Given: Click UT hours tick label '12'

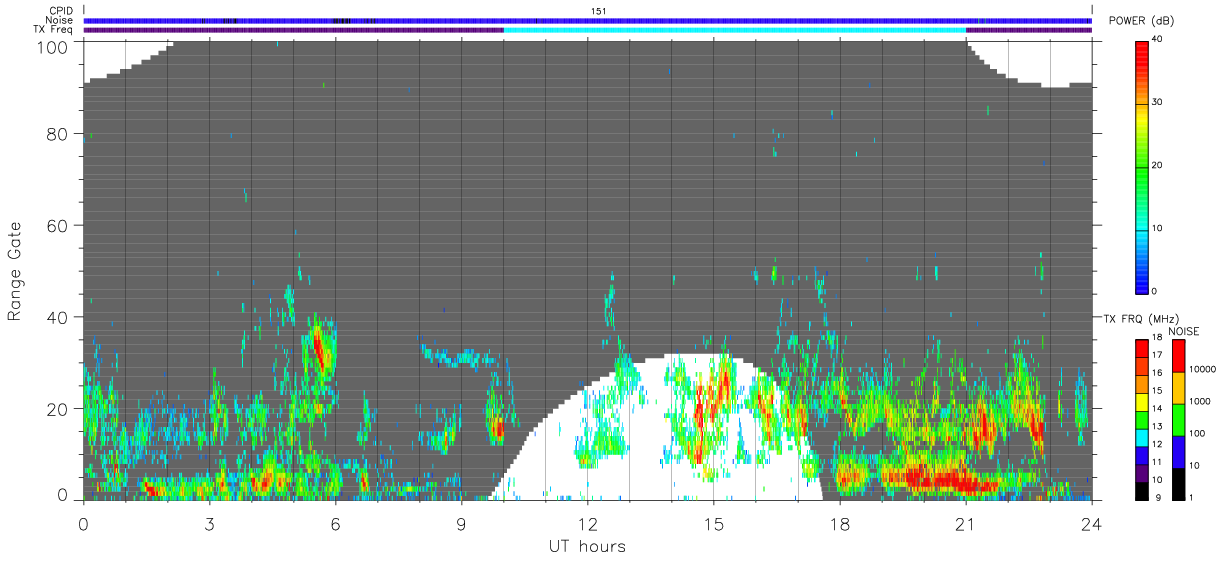Looking at the screenshot, I should coord(587,524).
